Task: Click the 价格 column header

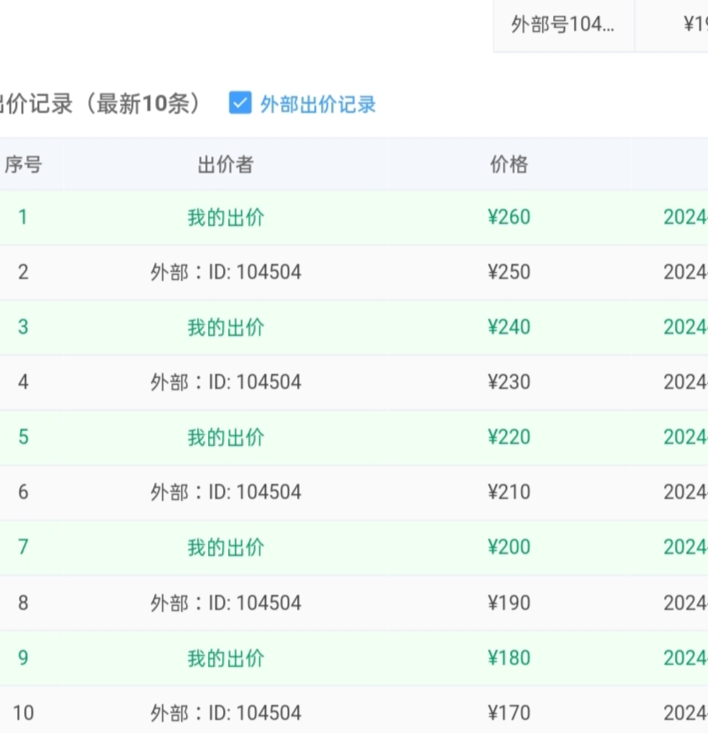Action: (x=508, y=165)
